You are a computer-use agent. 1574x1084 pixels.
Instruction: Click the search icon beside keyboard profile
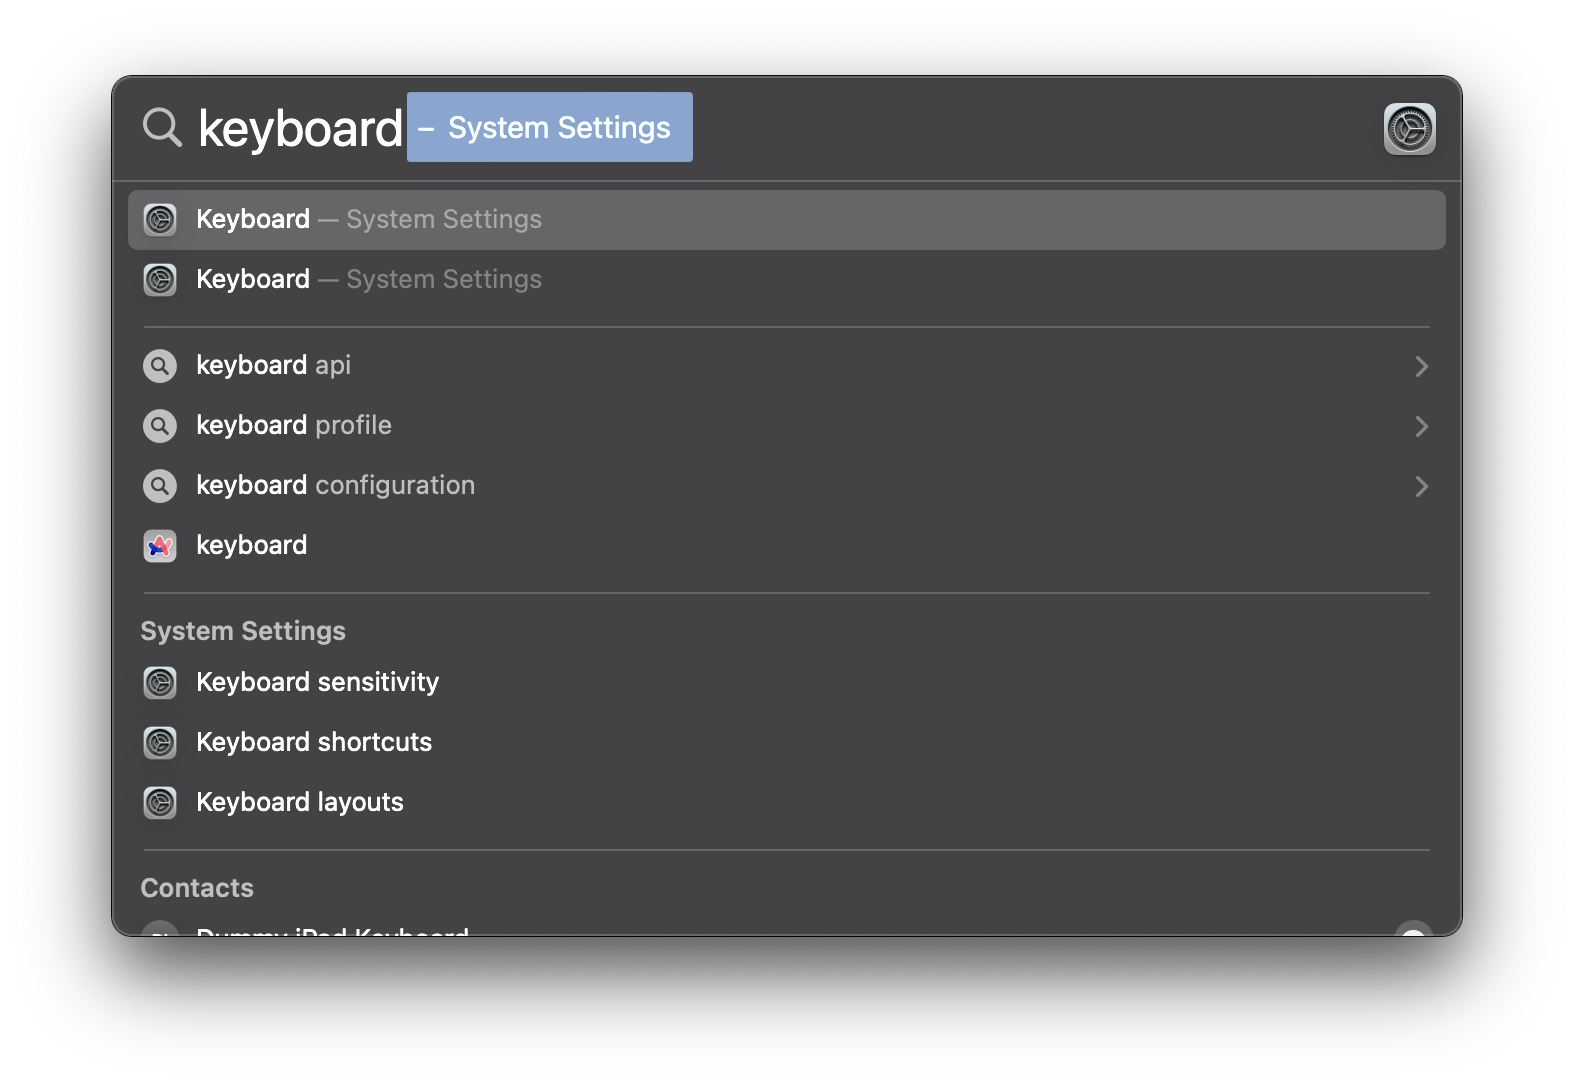160,426
